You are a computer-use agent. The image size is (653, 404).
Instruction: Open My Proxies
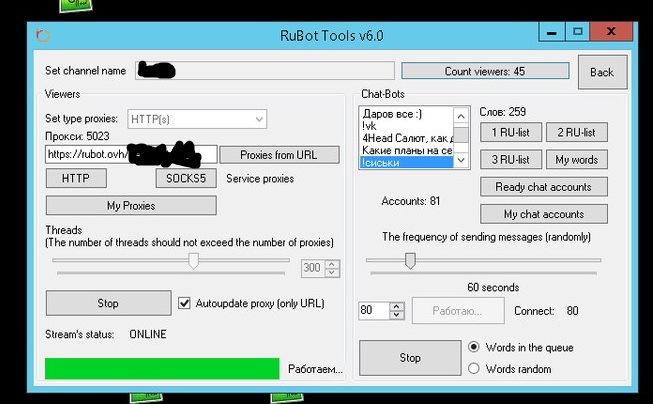point(130,205)
